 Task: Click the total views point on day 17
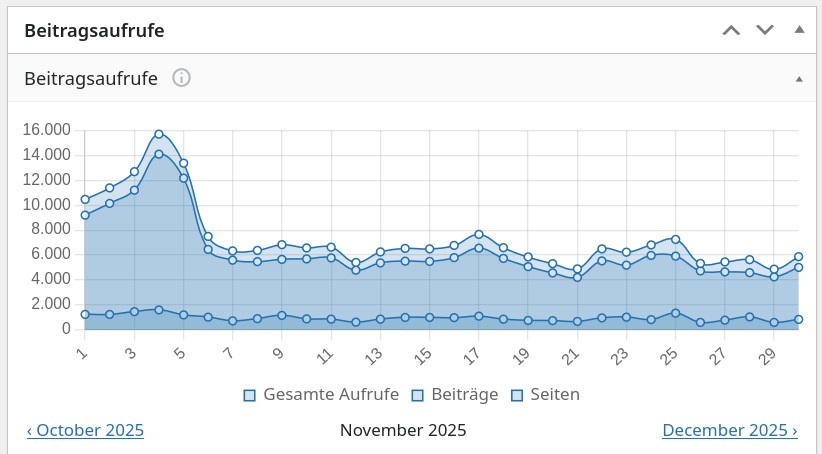click(x=479, y=234)
